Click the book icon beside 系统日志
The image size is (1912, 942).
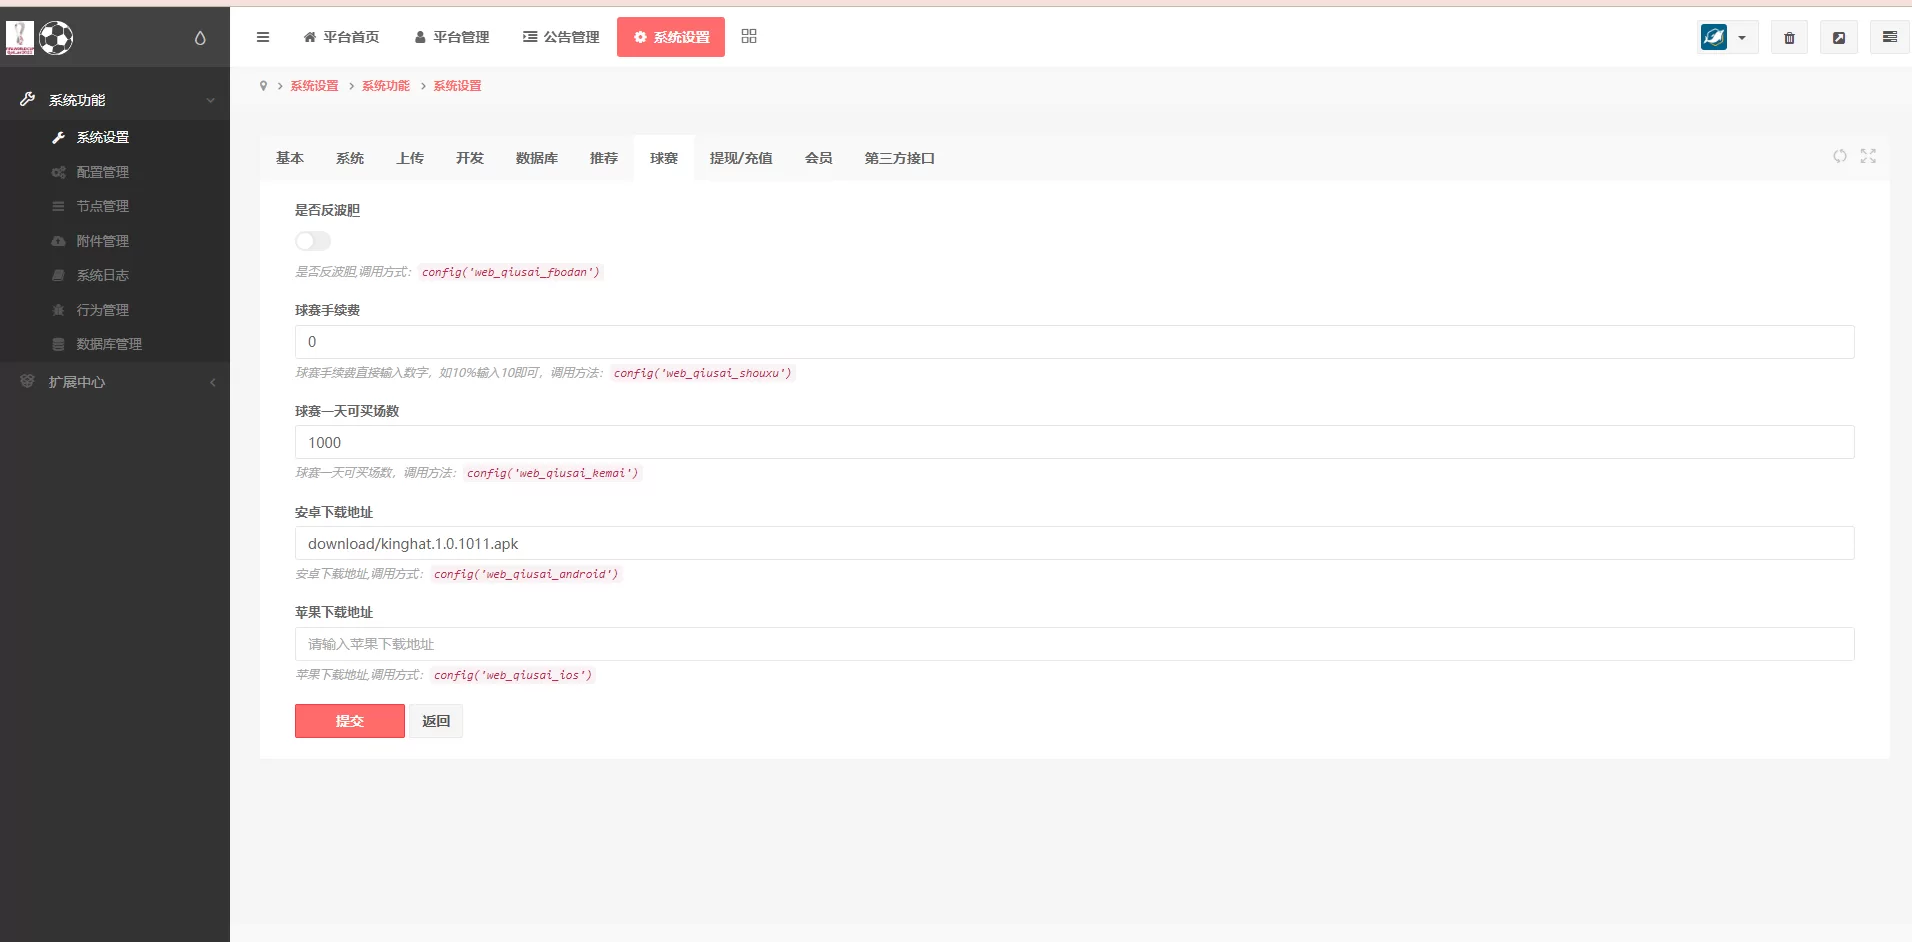pyautogui.click(x=58, y=275)
